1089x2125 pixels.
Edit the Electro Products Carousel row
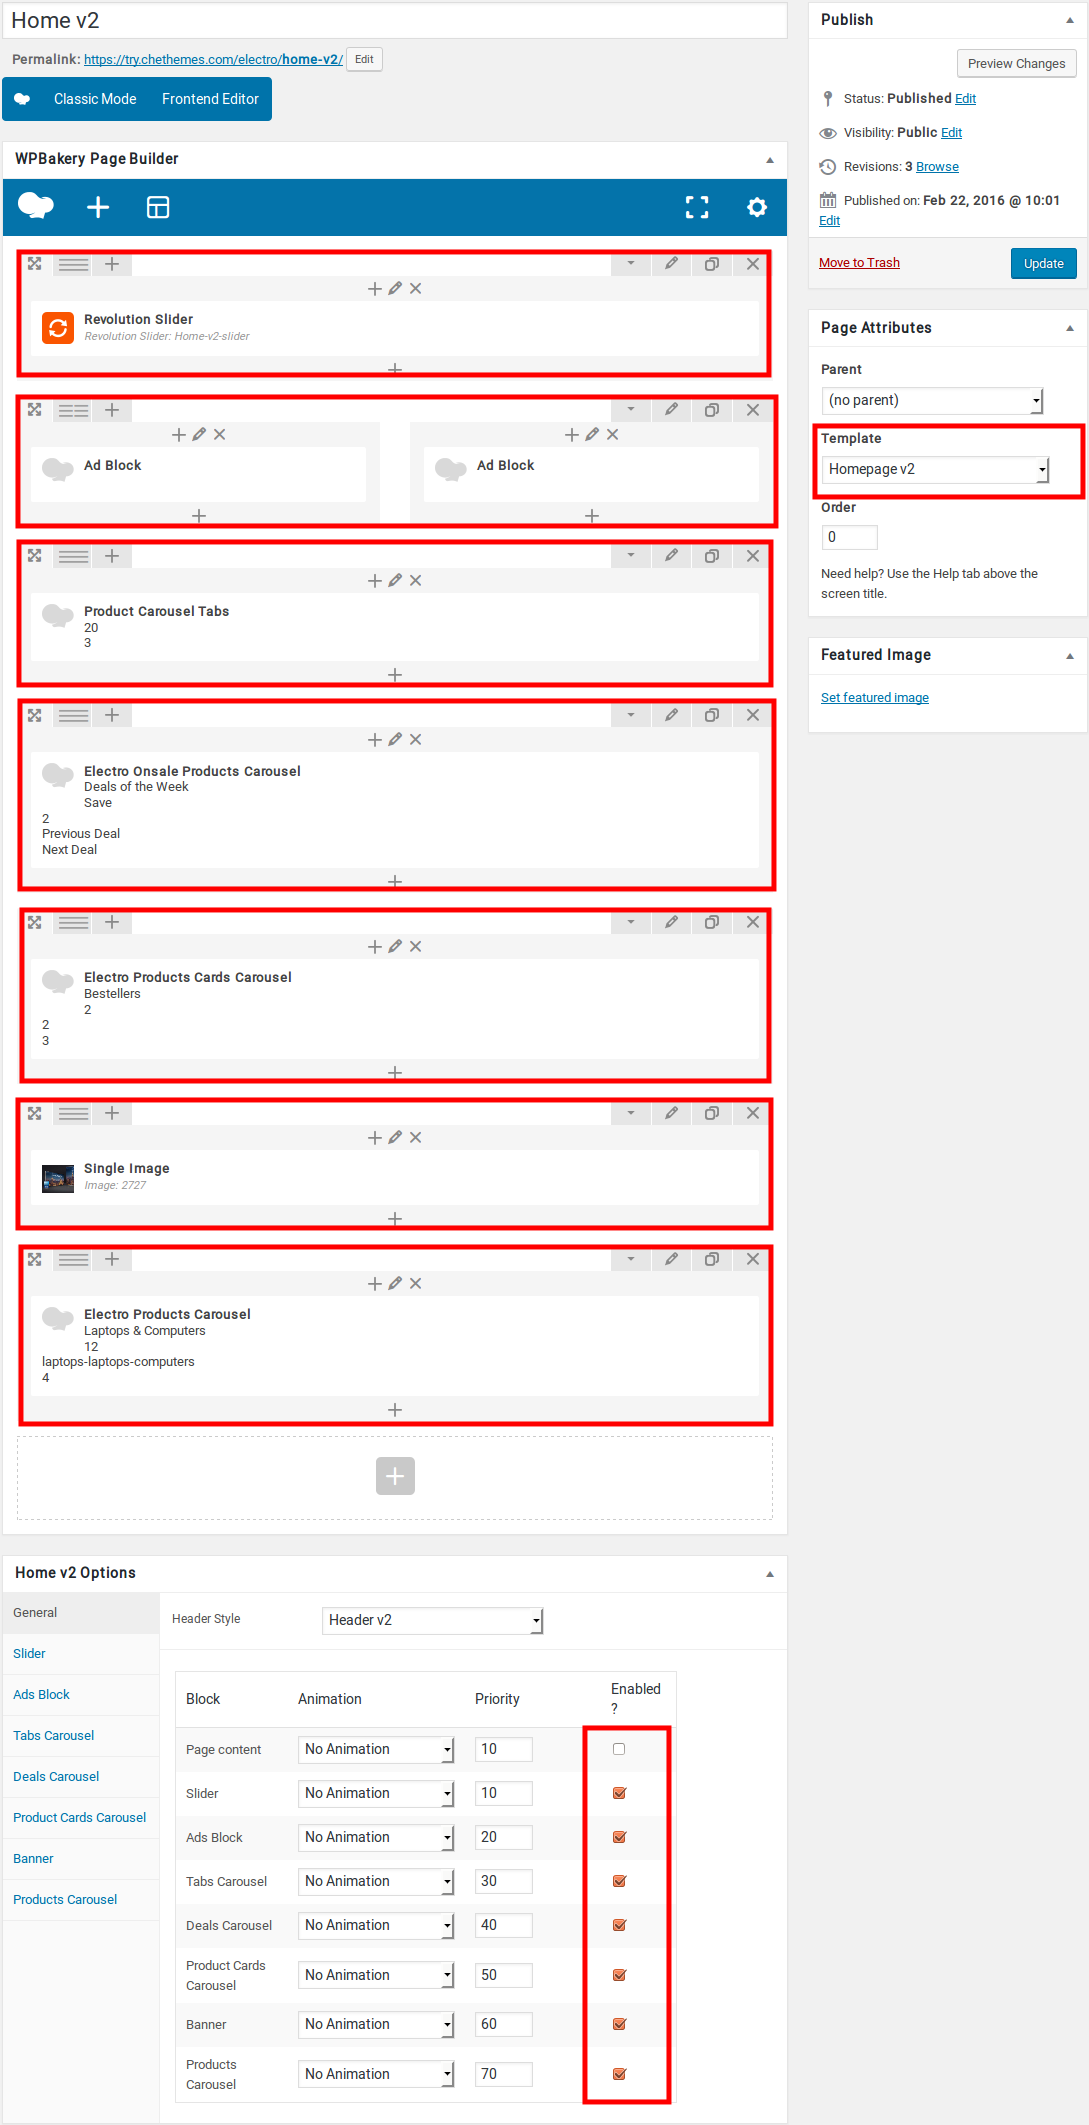tap(671, 1259)
